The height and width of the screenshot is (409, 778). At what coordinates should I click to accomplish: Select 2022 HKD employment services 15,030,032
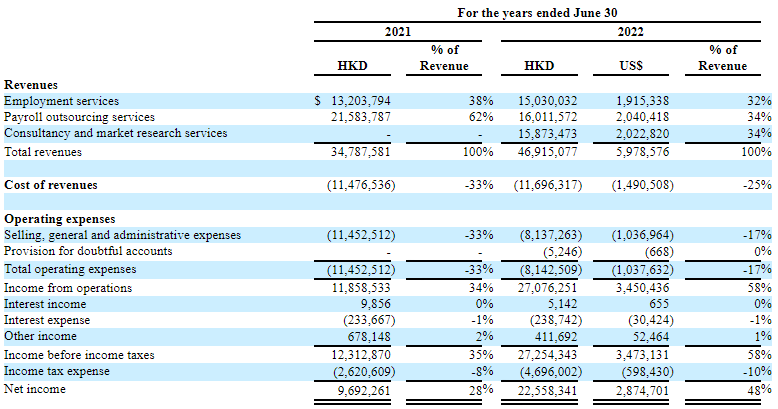(x=548, y=101)
